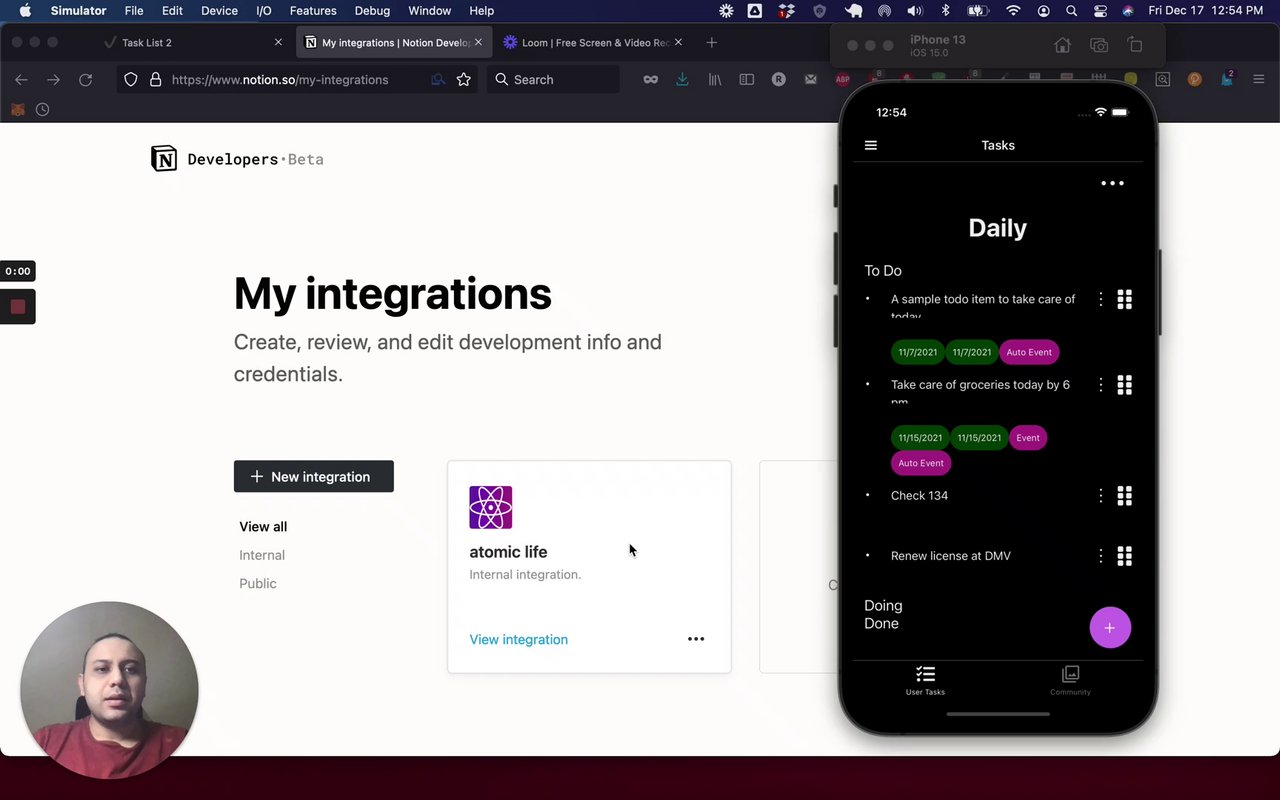Screen dimensions: 1280x800
Task: Tap the grid handle for 'Check 134'
Action: click(x=1125, y=495)
